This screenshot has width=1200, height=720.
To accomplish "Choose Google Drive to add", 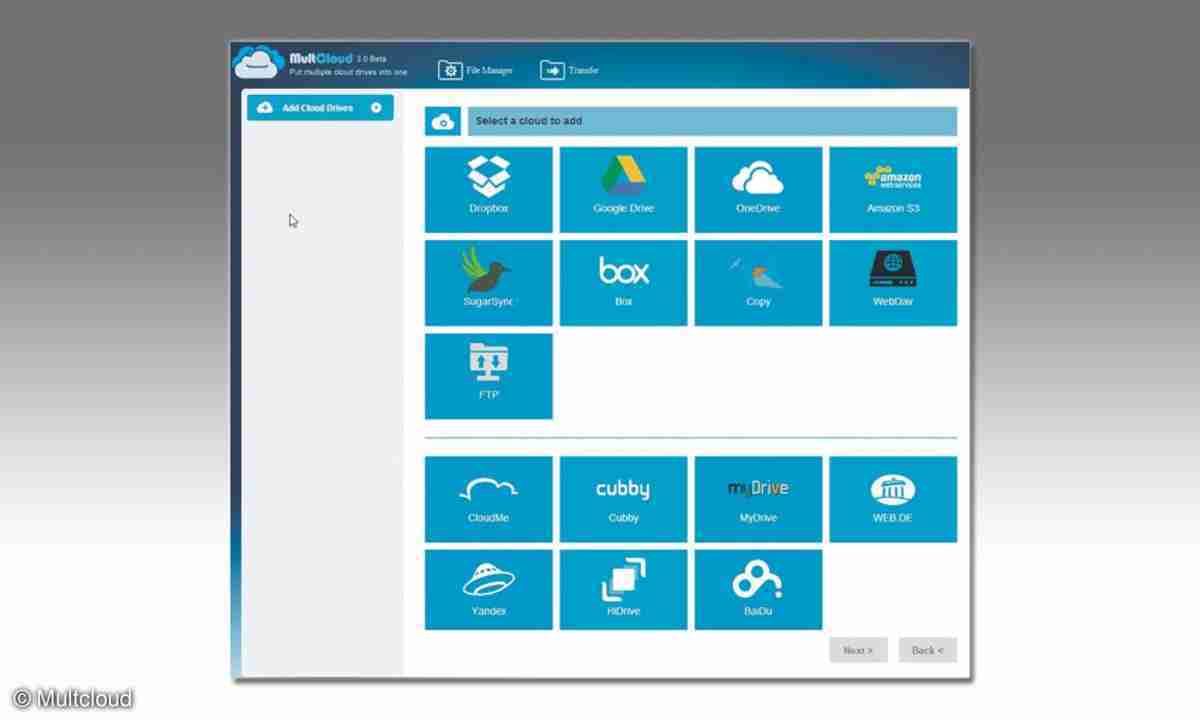I will [623, 190].
